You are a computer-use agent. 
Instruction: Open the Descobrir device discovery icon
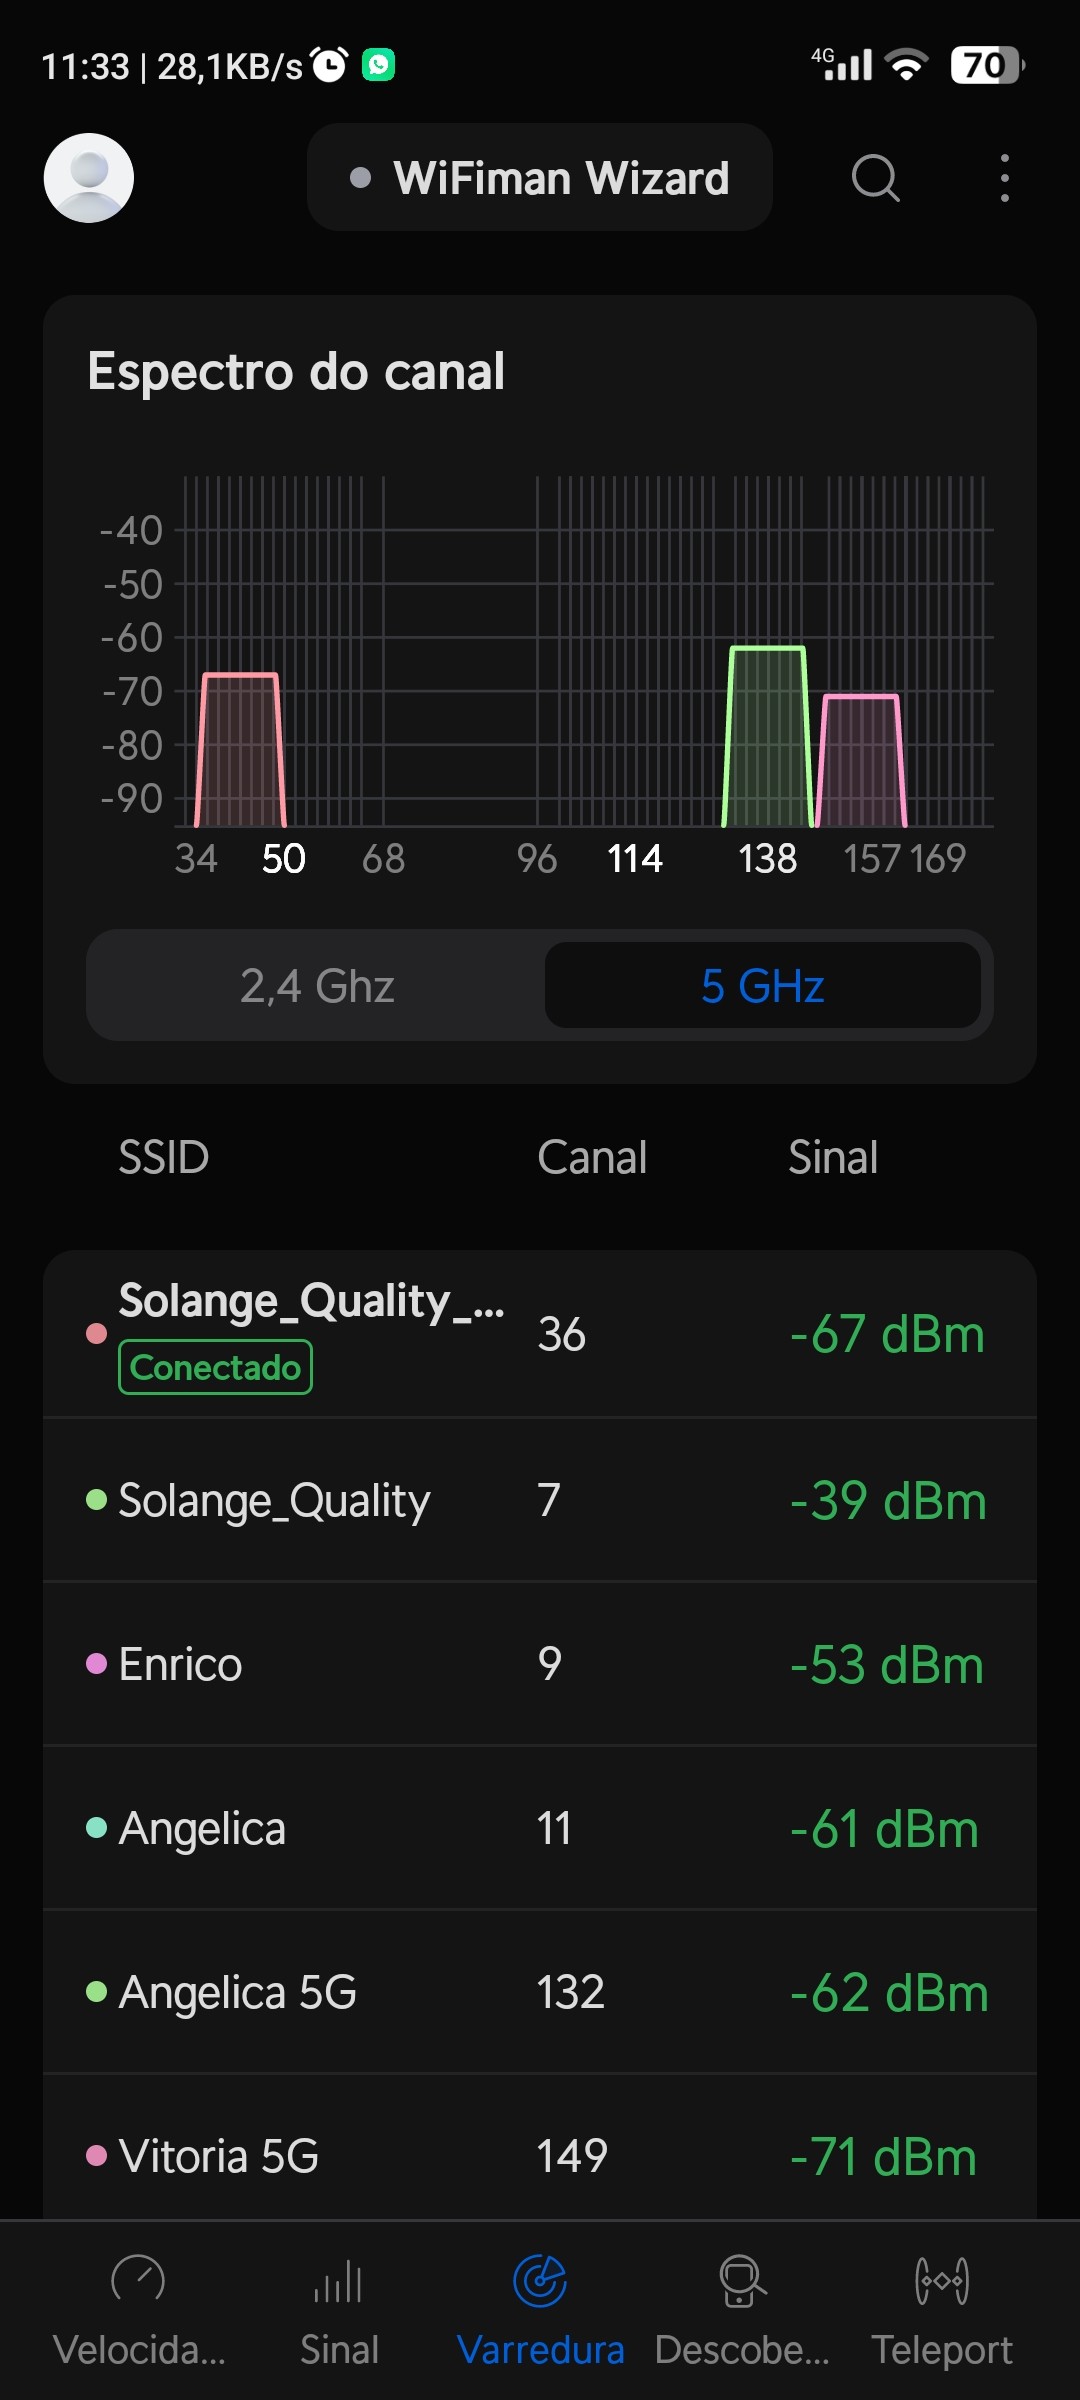tap(742, 2280)
